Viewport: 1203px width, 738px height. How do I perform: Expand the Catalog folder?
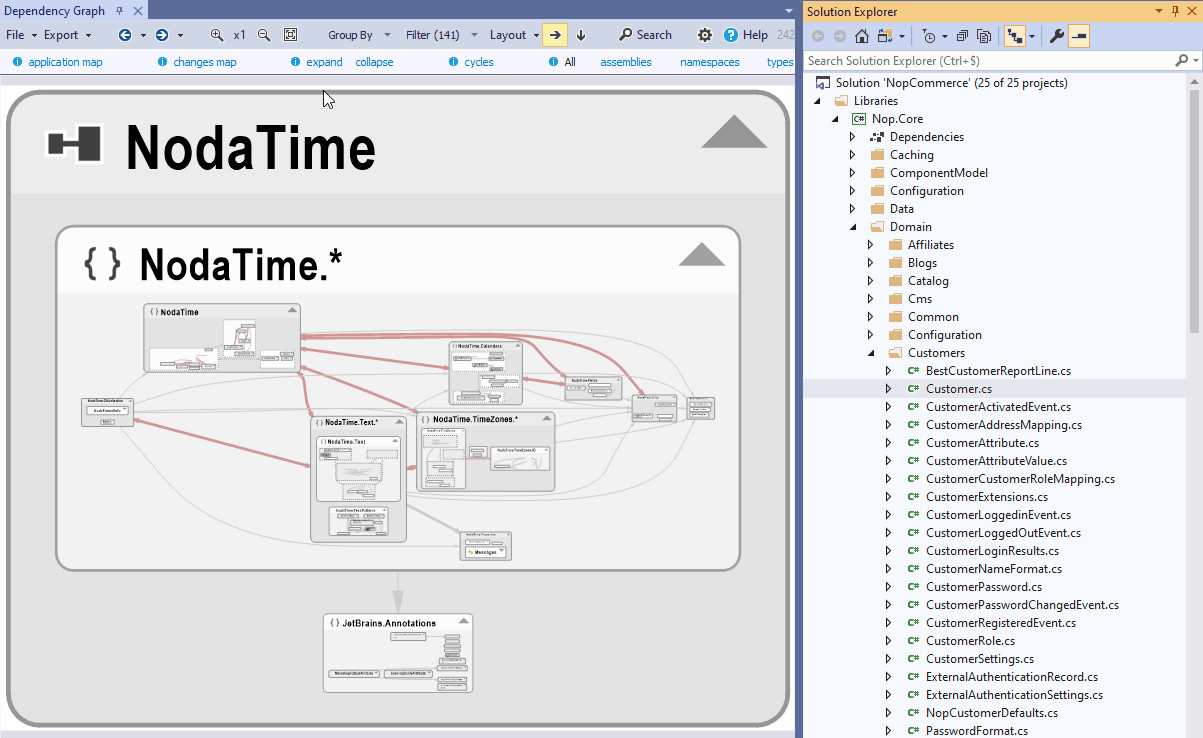coord(871,281)
